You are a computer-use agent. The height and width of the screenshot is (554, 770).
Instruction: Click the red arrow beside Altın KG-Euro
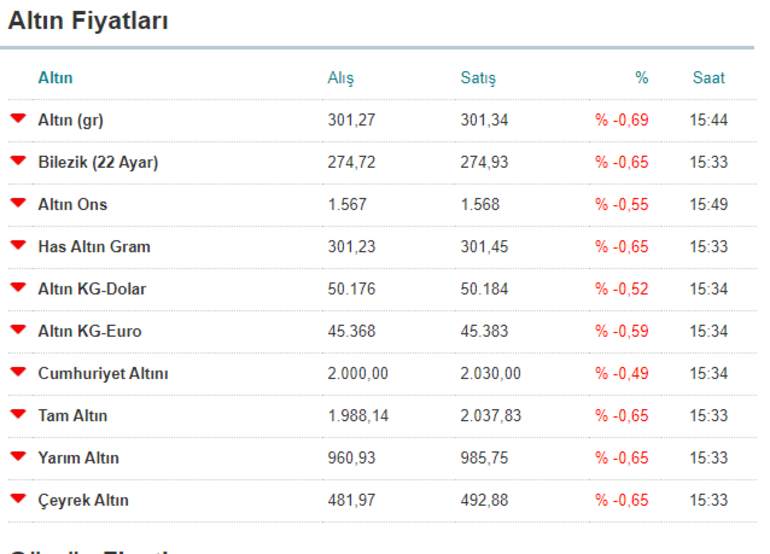[x=18, y=330]
